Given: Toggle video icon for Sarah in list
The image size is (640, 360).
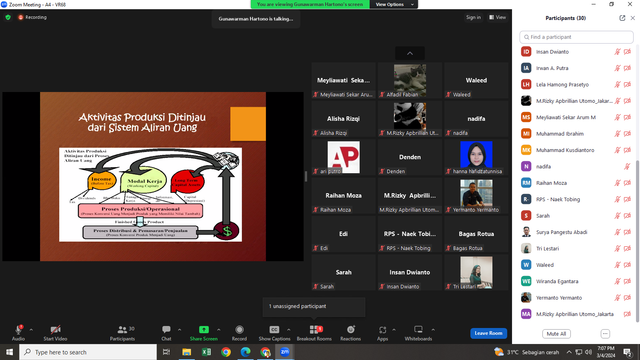Looking at the screenshot, I should (x=627, y=216).
